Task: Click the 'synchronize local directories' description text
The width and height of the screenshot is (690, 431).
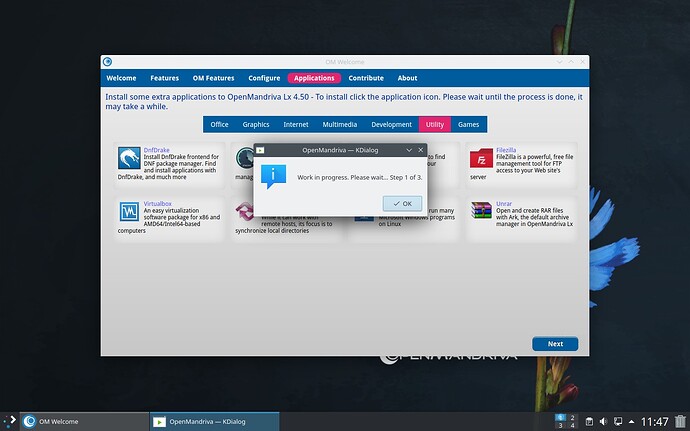Action: tap(272, 231)
